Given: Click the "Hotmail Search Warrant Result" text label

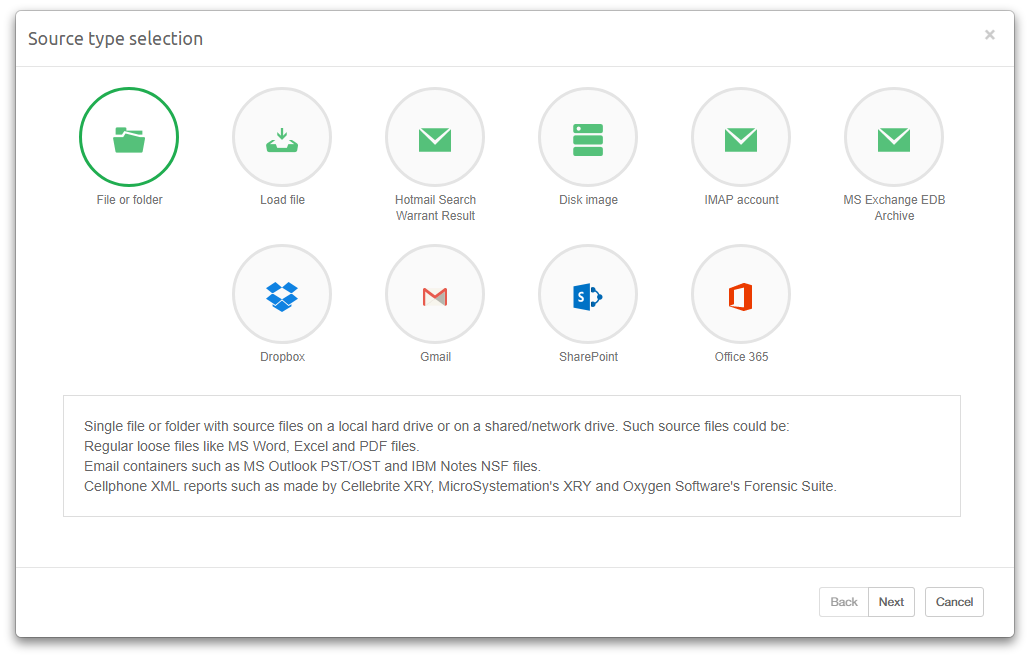Looking at the screenshot, I should pos(435,208).
